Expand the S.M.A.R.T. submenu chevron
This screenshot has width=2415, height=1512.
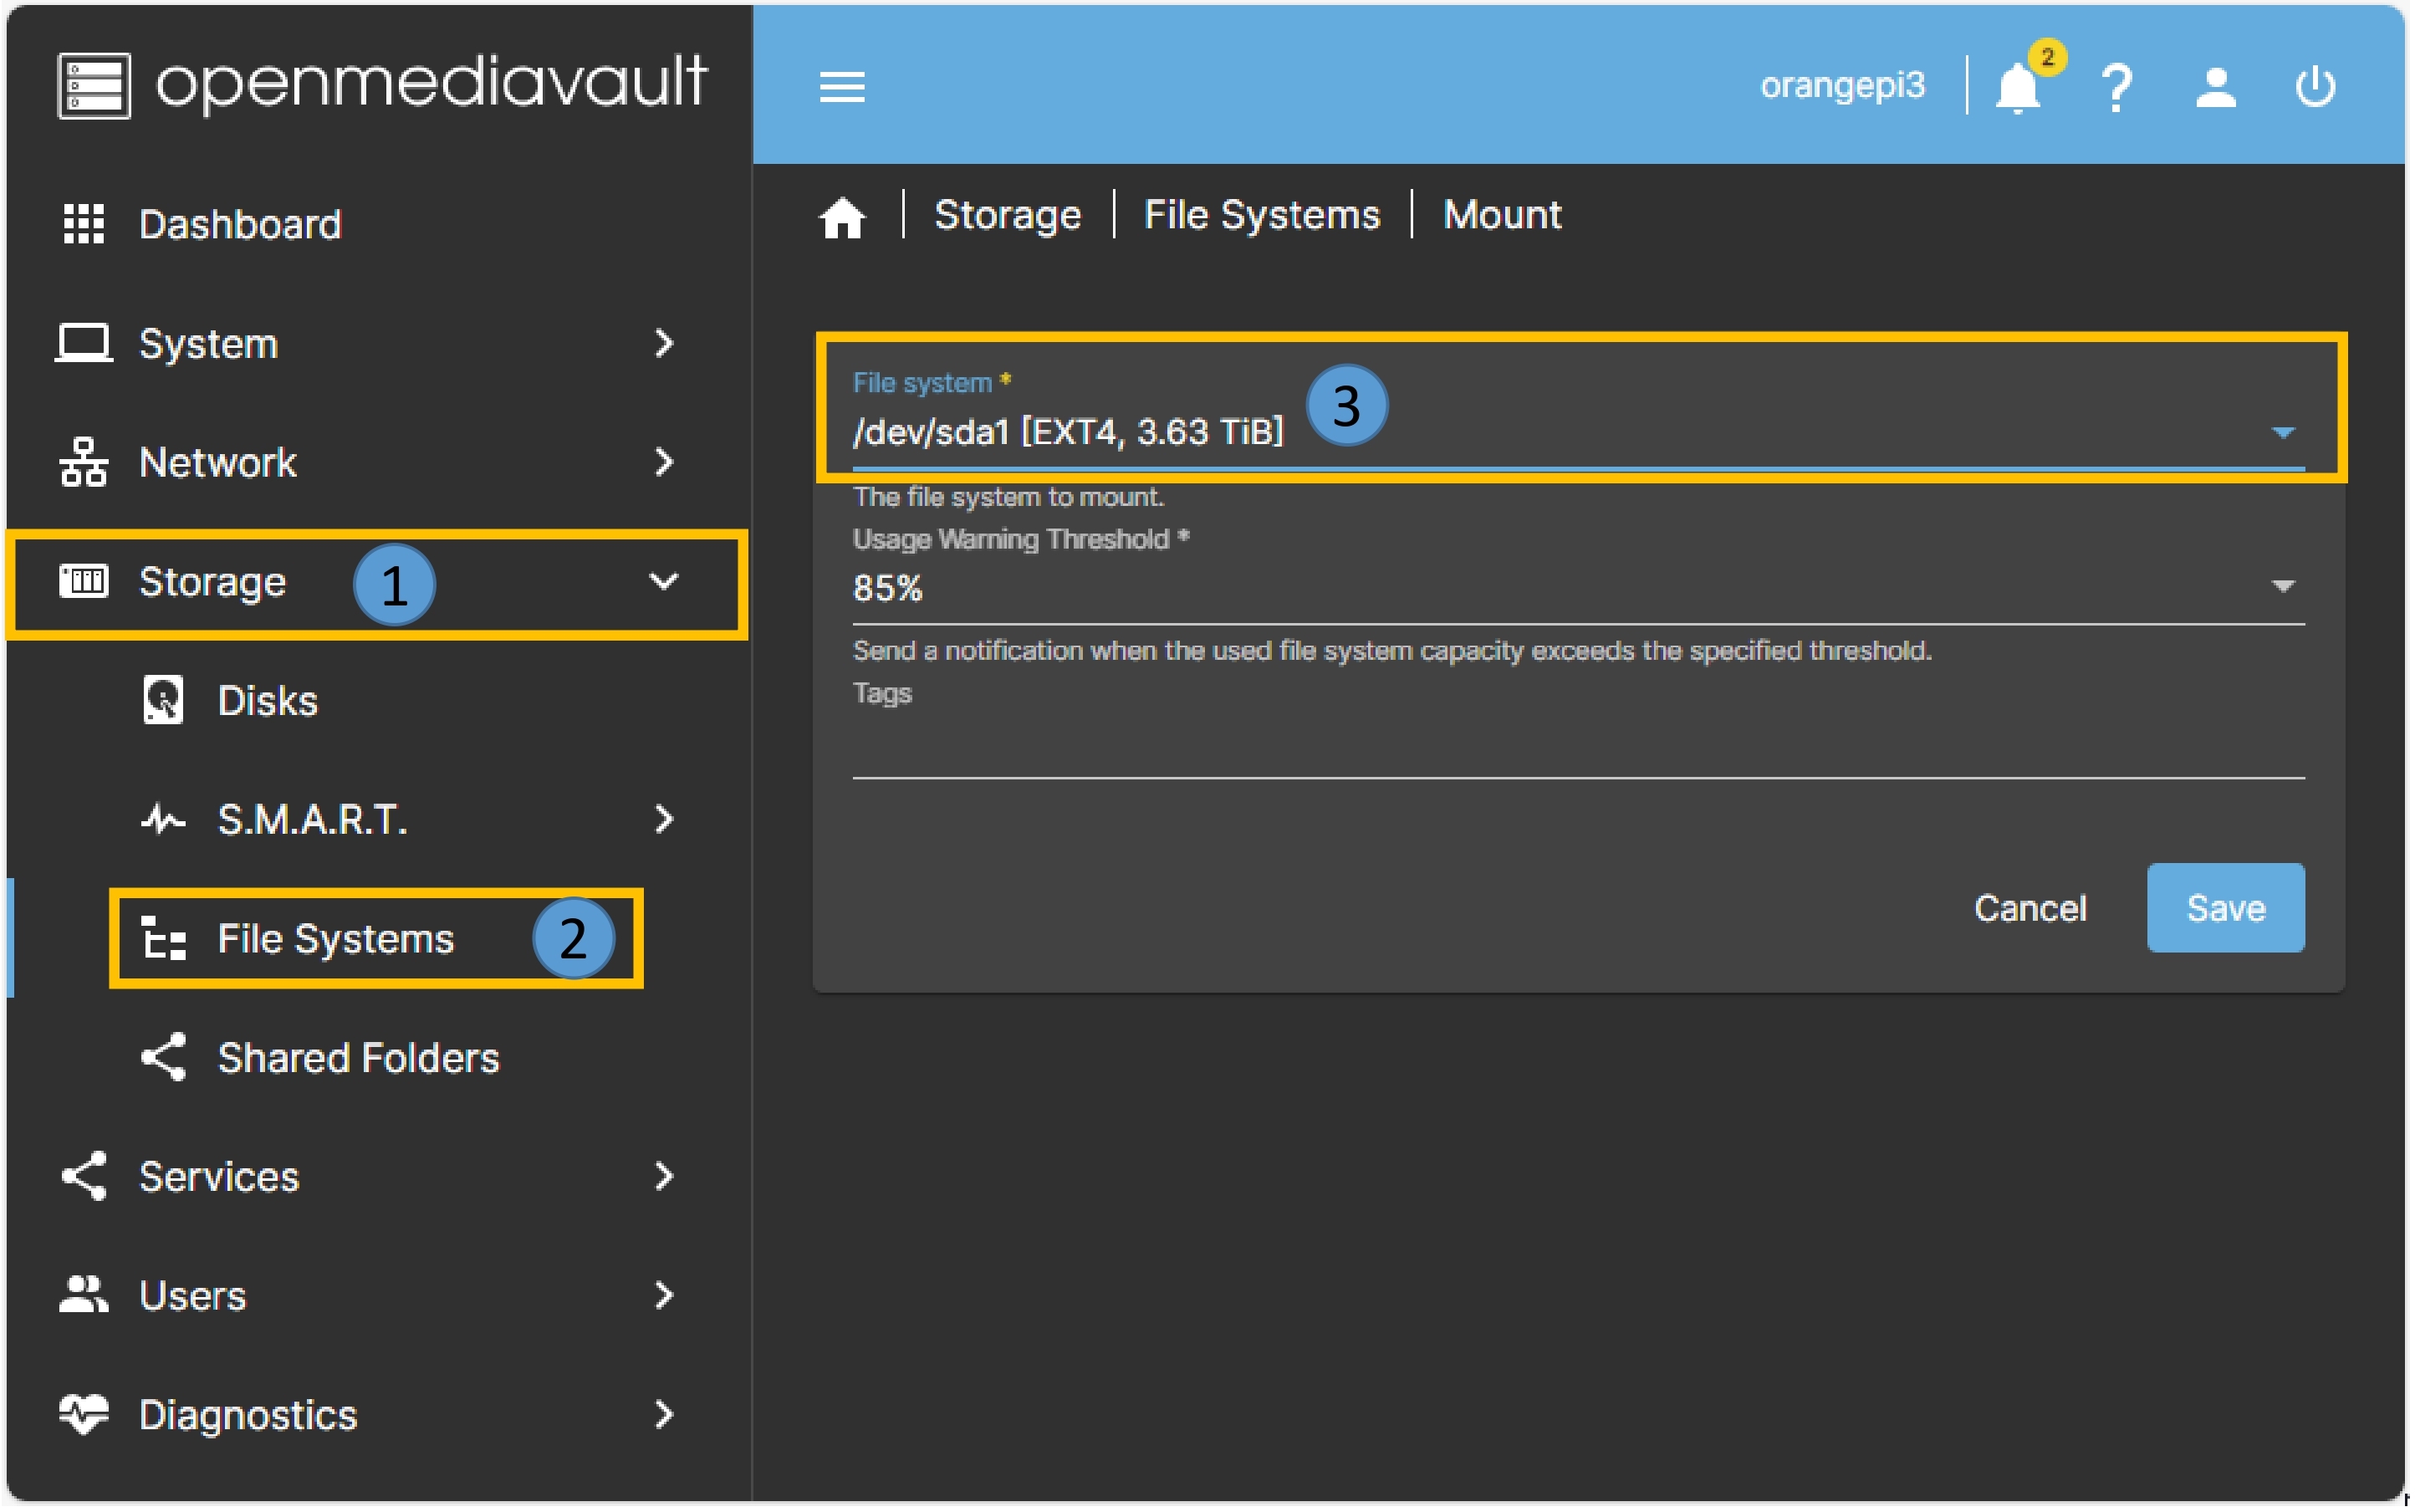pos(664,820)
